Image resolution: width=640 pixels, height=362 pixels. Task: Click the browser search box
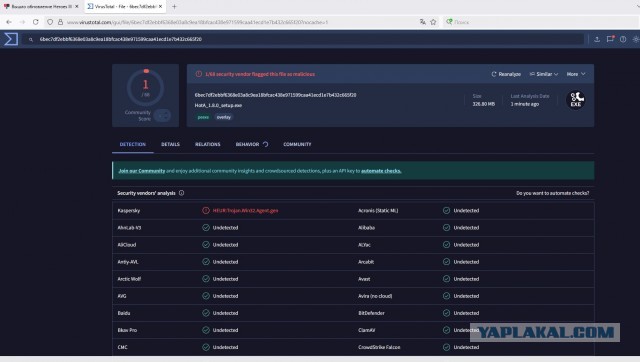tap(541, 22)
